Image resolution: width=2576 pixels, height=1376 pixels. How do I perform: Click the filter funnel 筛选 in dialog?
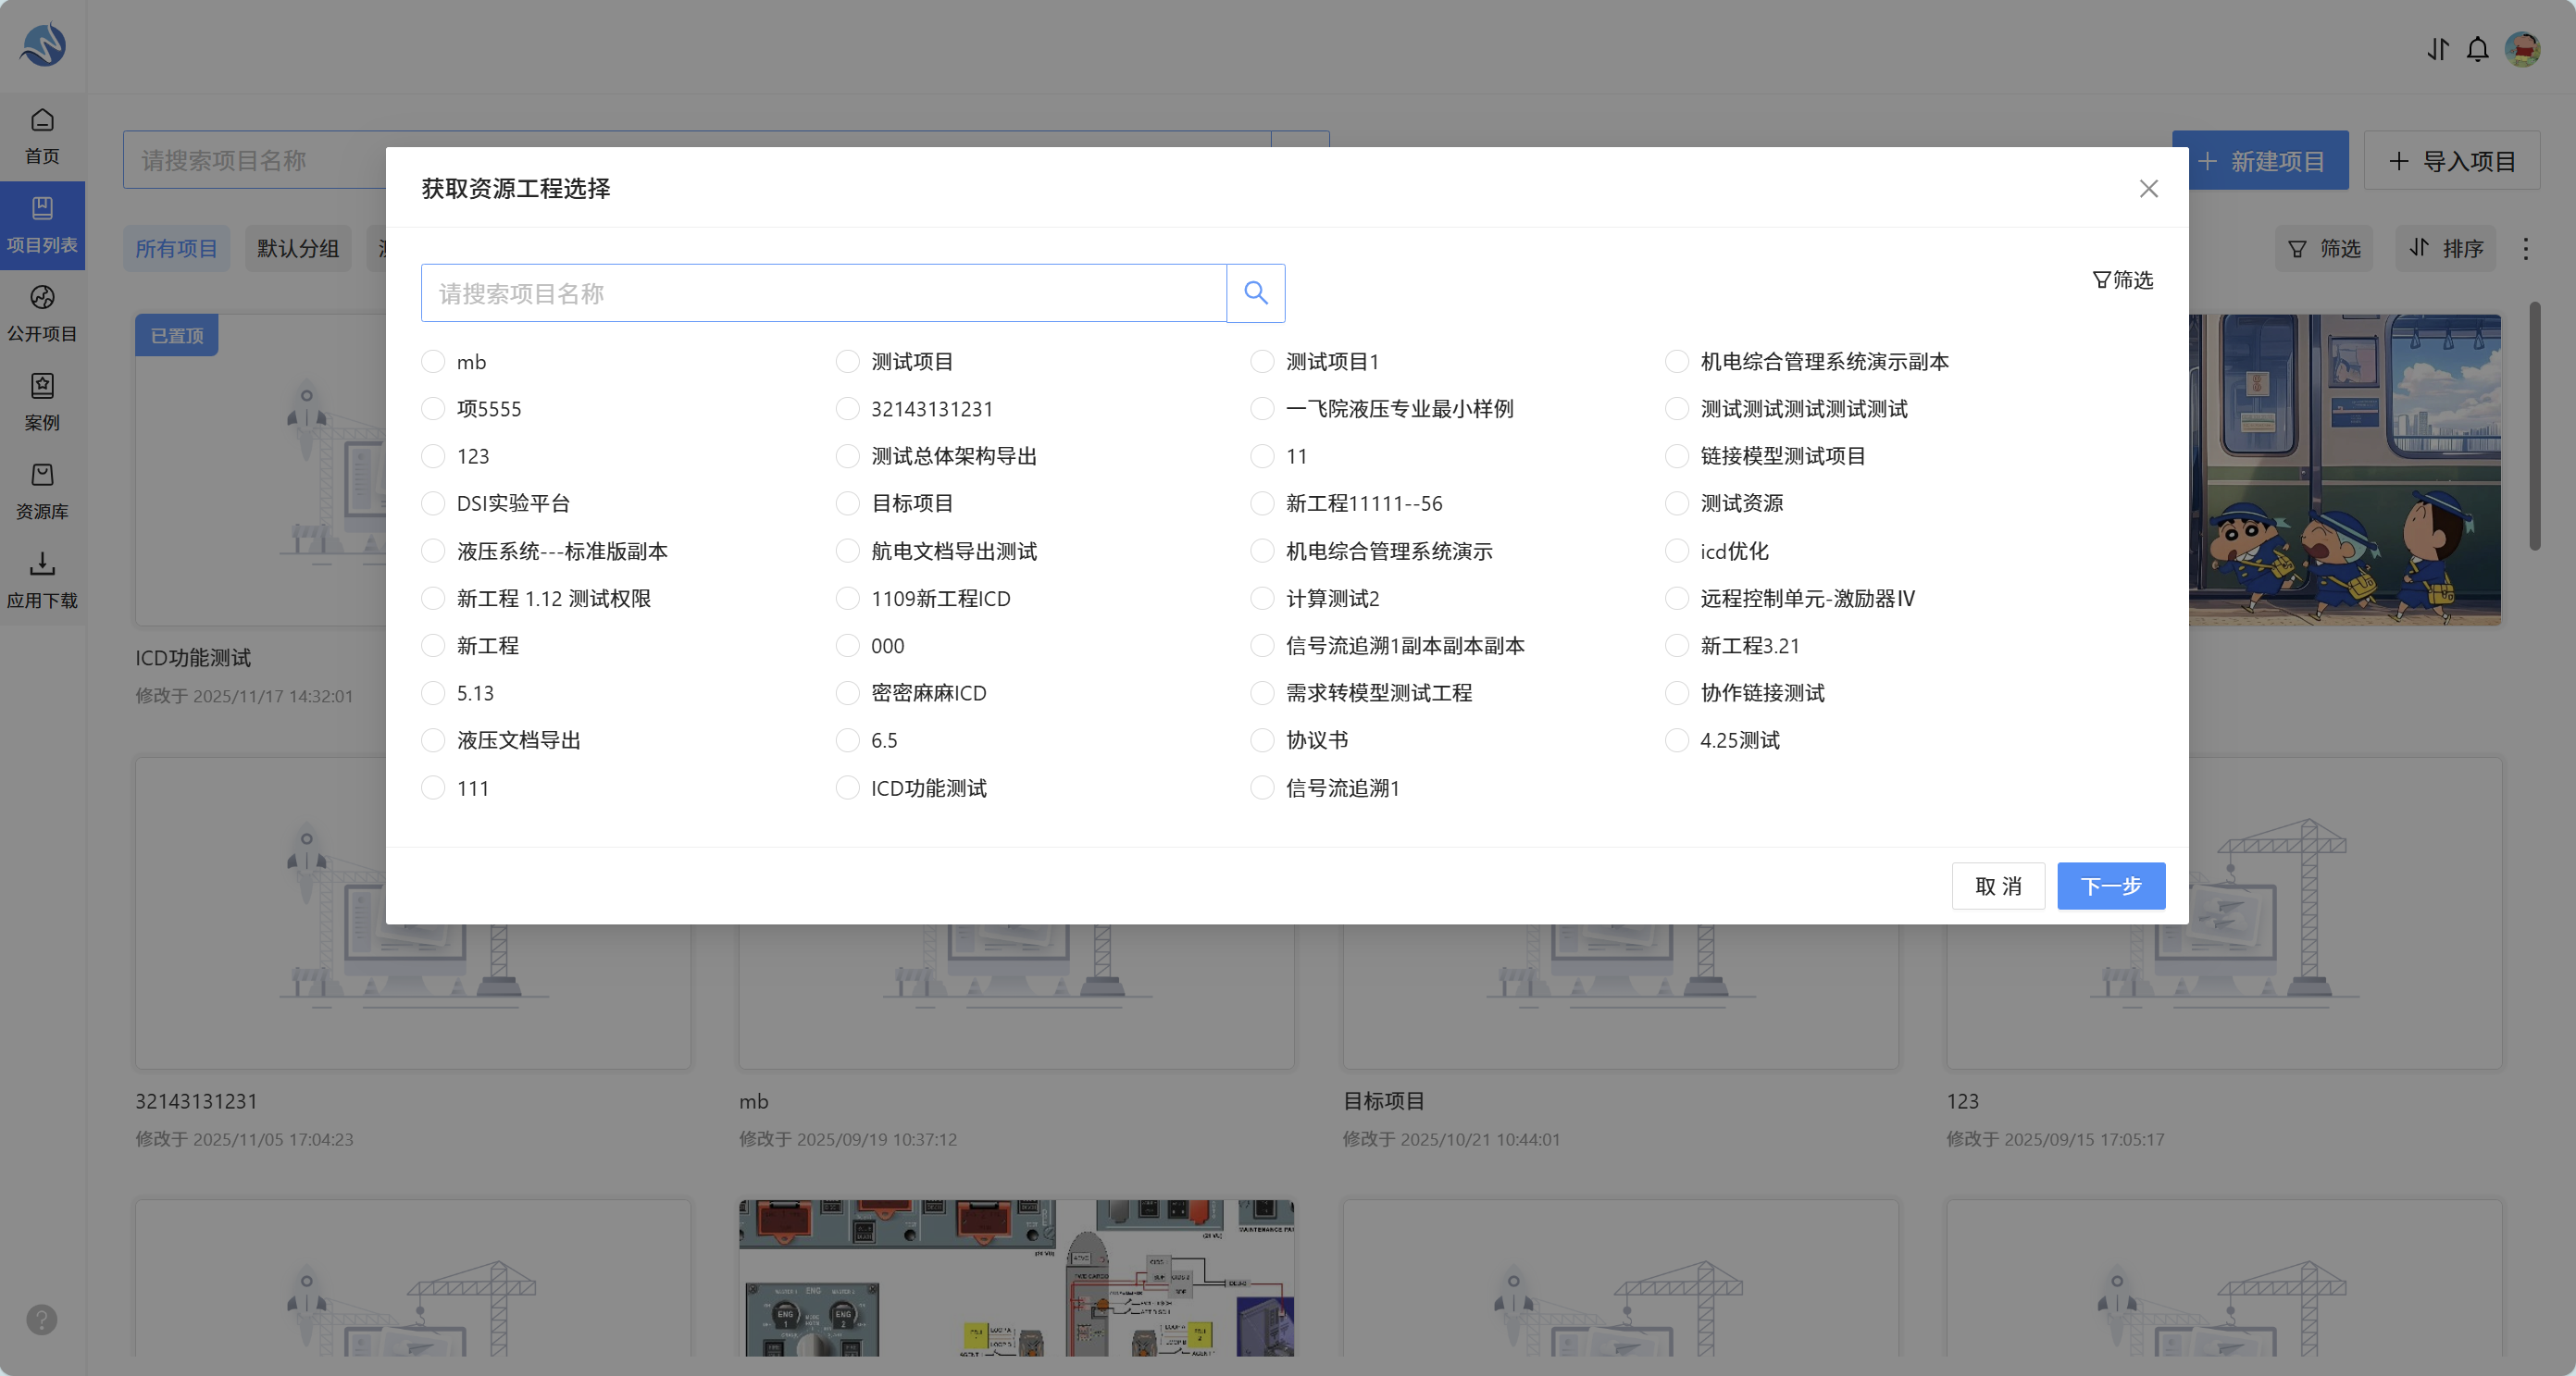pyautogui.click(x=2122, y=280)
